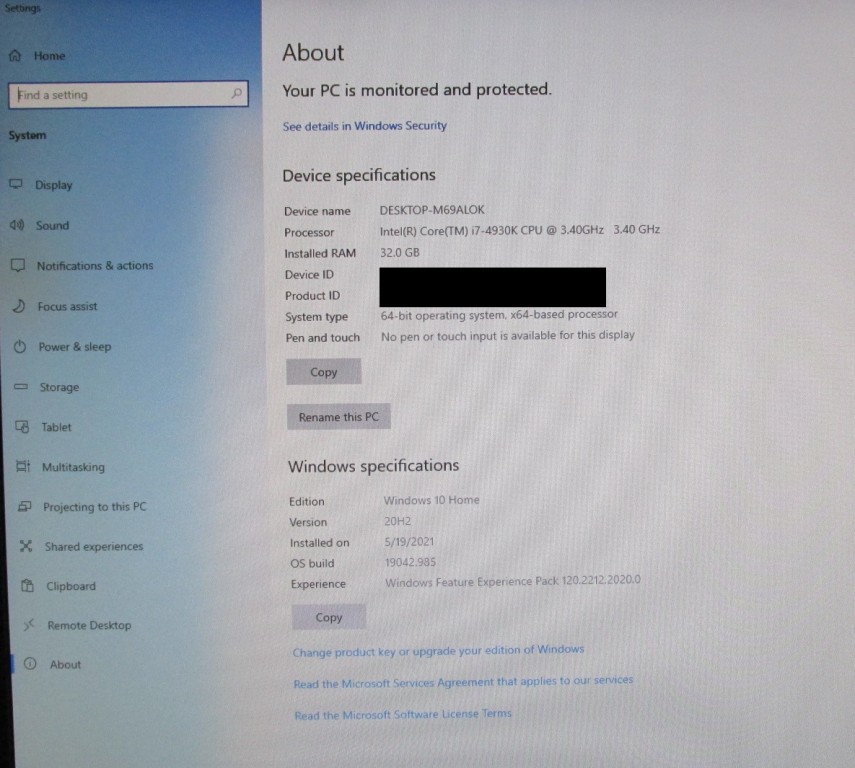Click the Display monitor icon
Screen dimensions: 855x768
[x=16, y=184]
